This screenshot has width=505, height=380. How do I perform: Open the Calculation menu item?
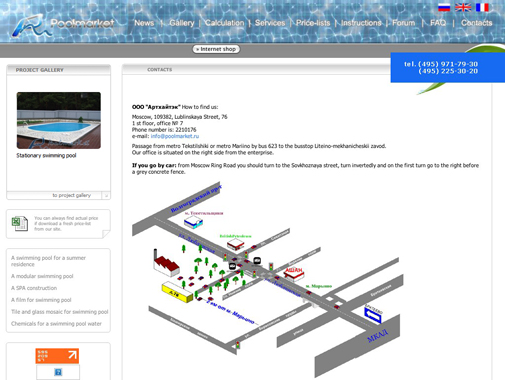tap(224, 23)
